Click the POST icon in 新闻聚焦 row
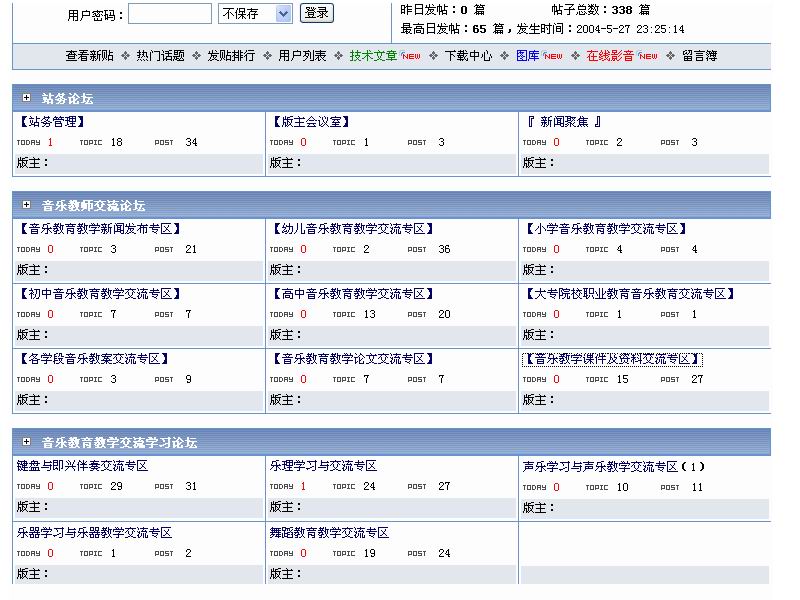 (x=670, y=142)
